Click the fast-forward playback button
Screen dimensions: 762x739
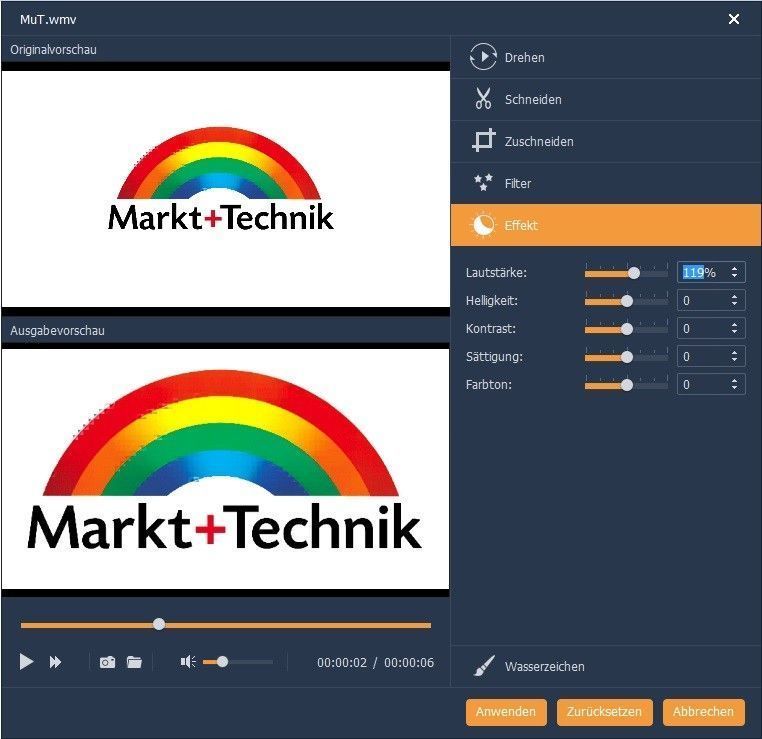tap(55, 662)
